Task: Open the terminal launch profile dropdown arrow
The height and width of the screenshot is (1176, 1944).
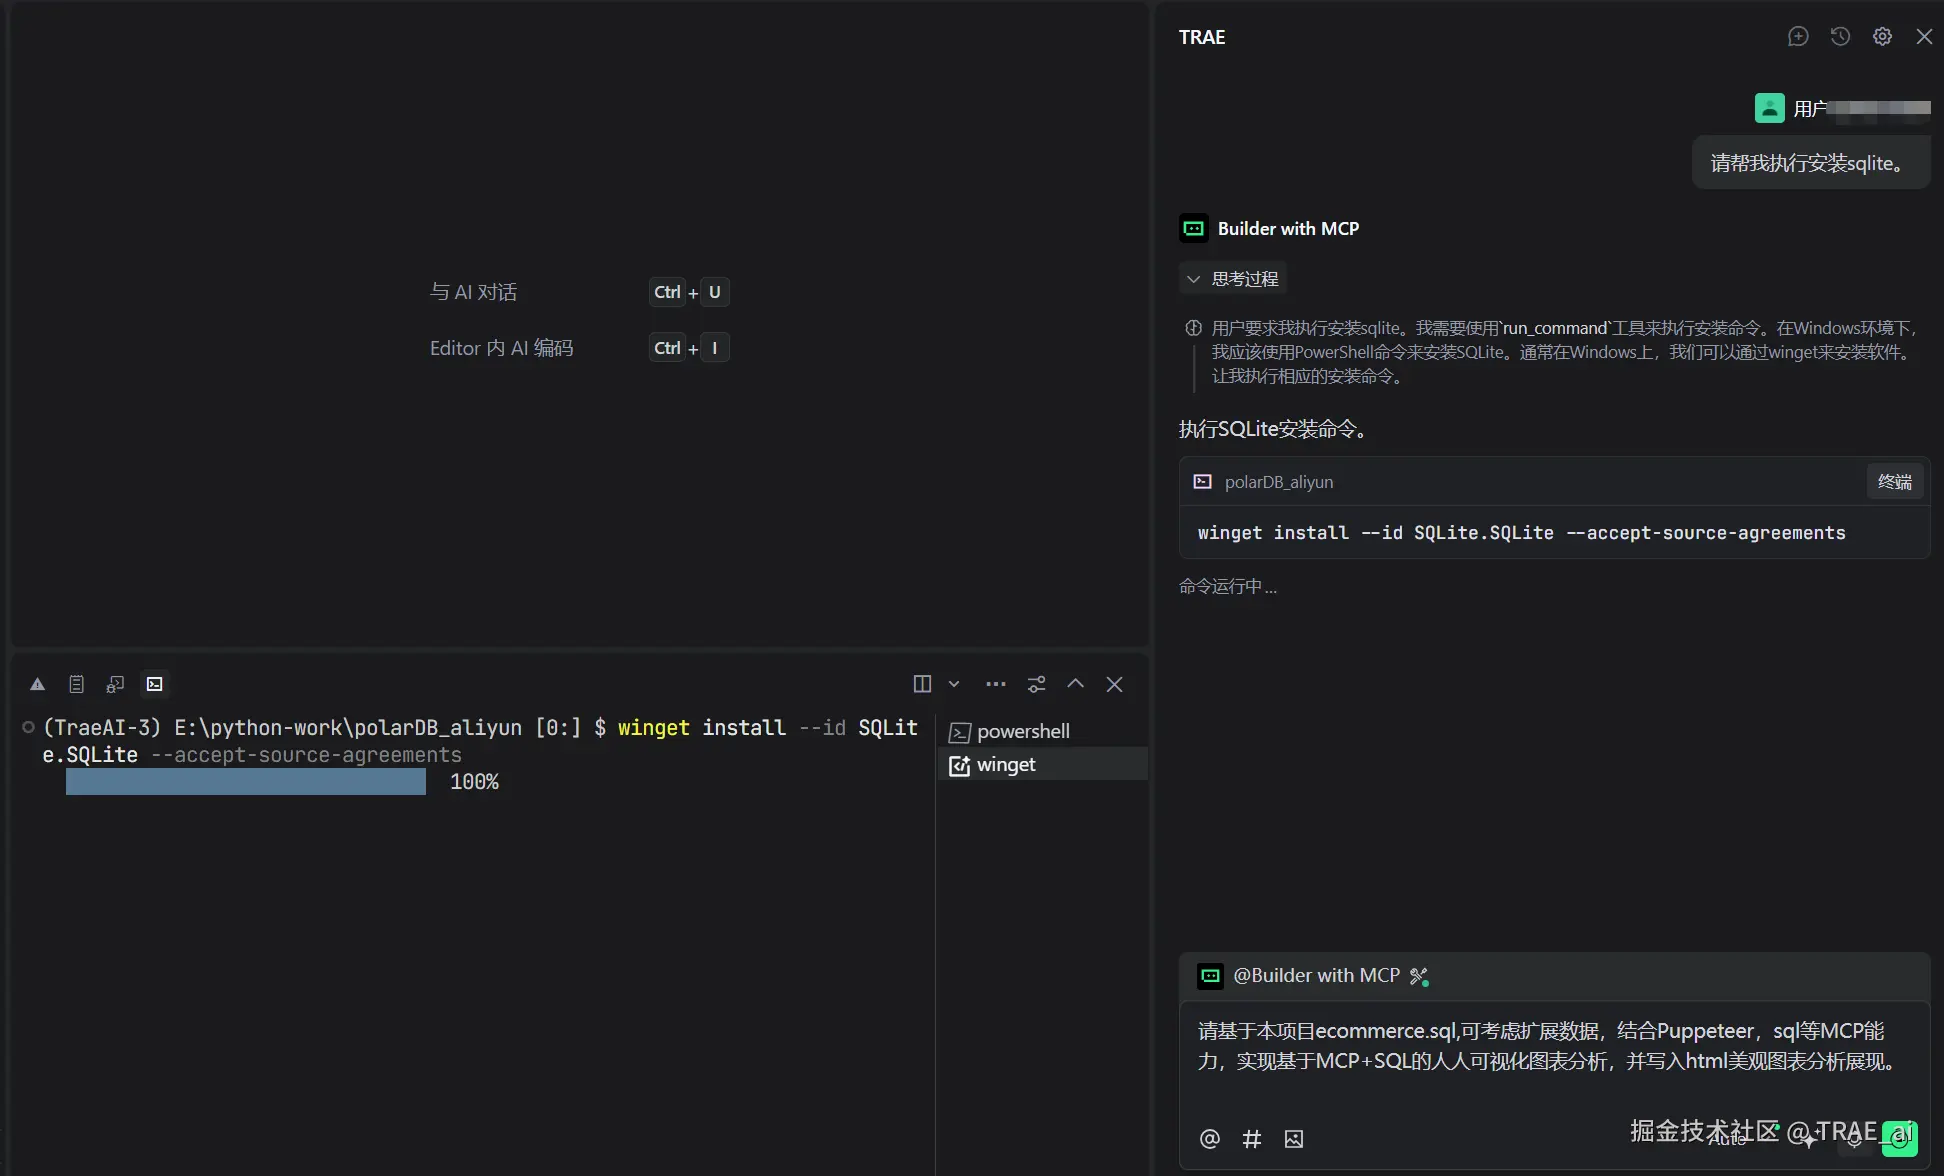Action: pos(954,684)
